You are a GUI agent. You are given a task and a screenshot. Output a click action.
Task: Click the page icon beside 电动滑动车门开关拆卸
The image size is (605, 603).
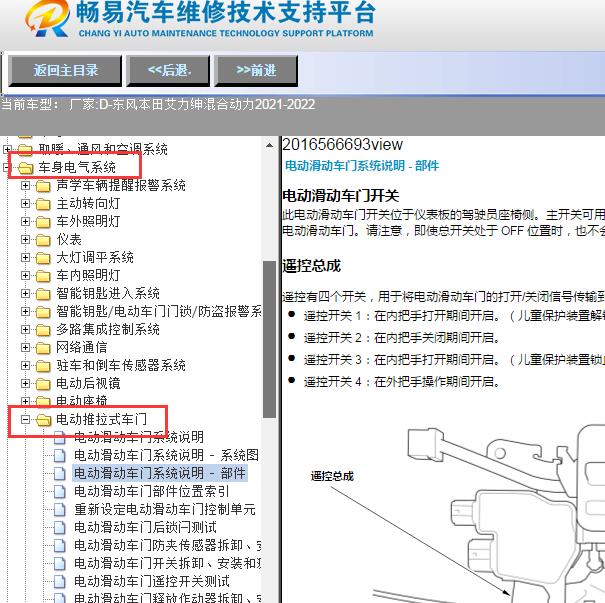tap(60, 564)
